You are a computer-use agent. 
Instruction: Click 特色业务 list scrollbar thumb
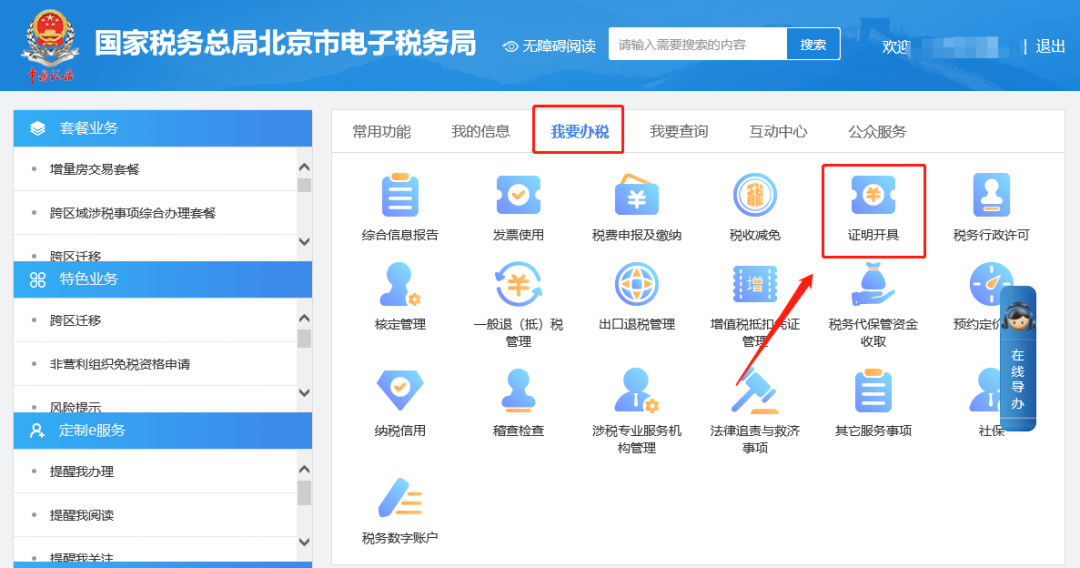coord(304,338)
